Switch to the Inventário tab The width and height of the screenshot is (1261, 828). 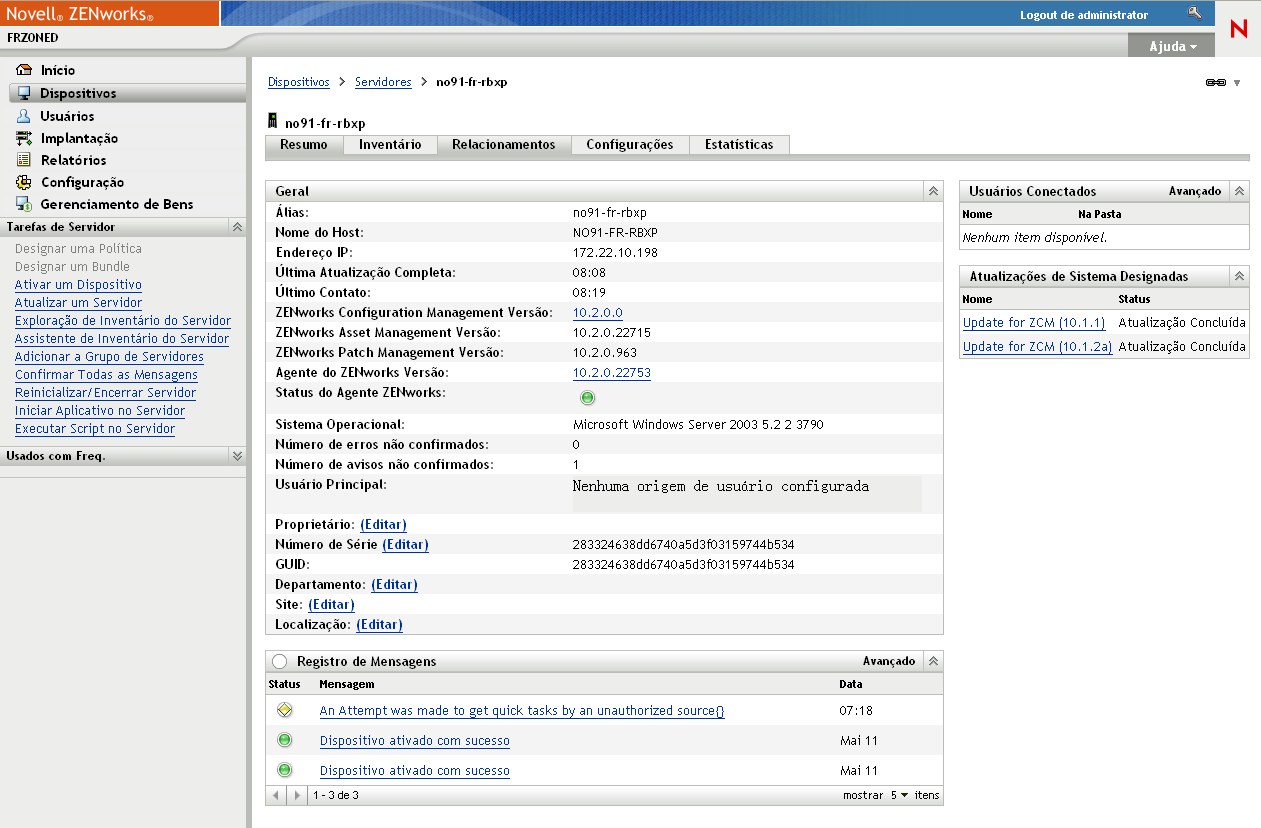click(x=390, y=145)
